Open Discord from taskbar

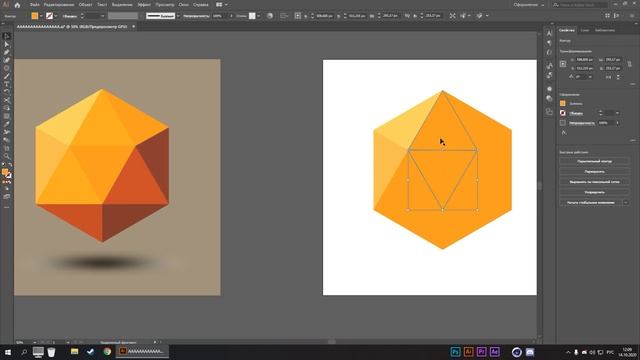(530, 352)
